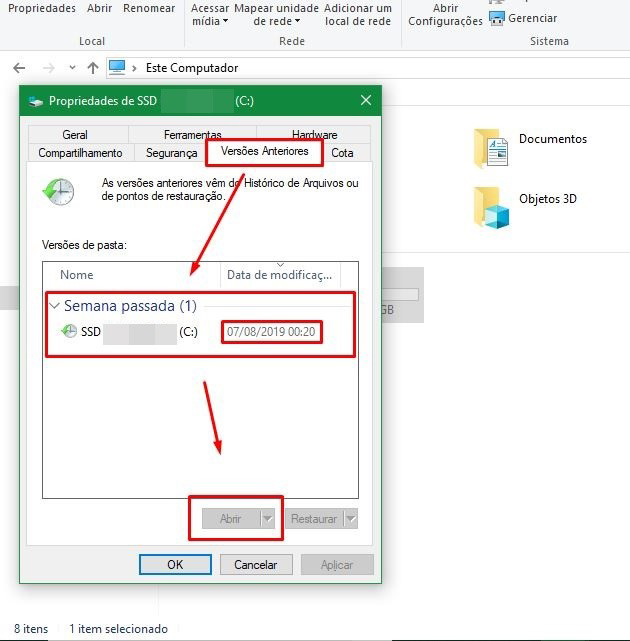
Task: Click the Propriedades ribbon button
Action: (42, 8)
